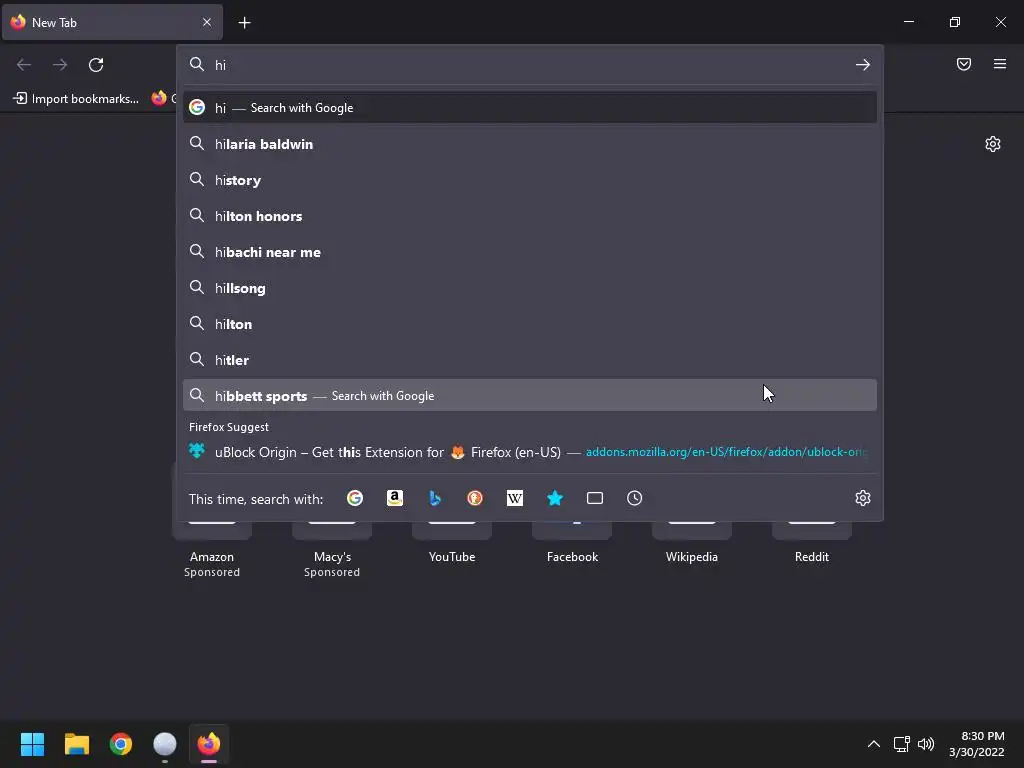
Task: Choose 'history' suggestion
Action: (x=529, y=180)
